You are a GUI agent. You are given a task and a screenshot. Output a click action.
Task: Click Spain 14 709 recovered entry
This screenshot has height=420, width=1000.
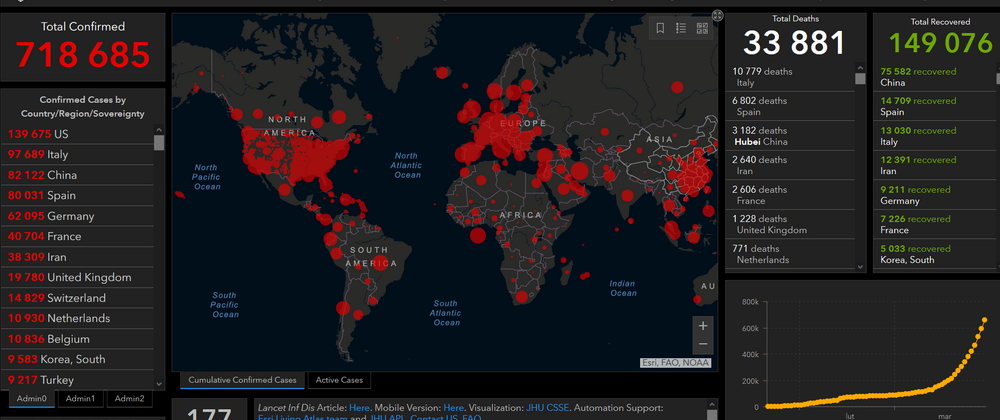point(934,106)
